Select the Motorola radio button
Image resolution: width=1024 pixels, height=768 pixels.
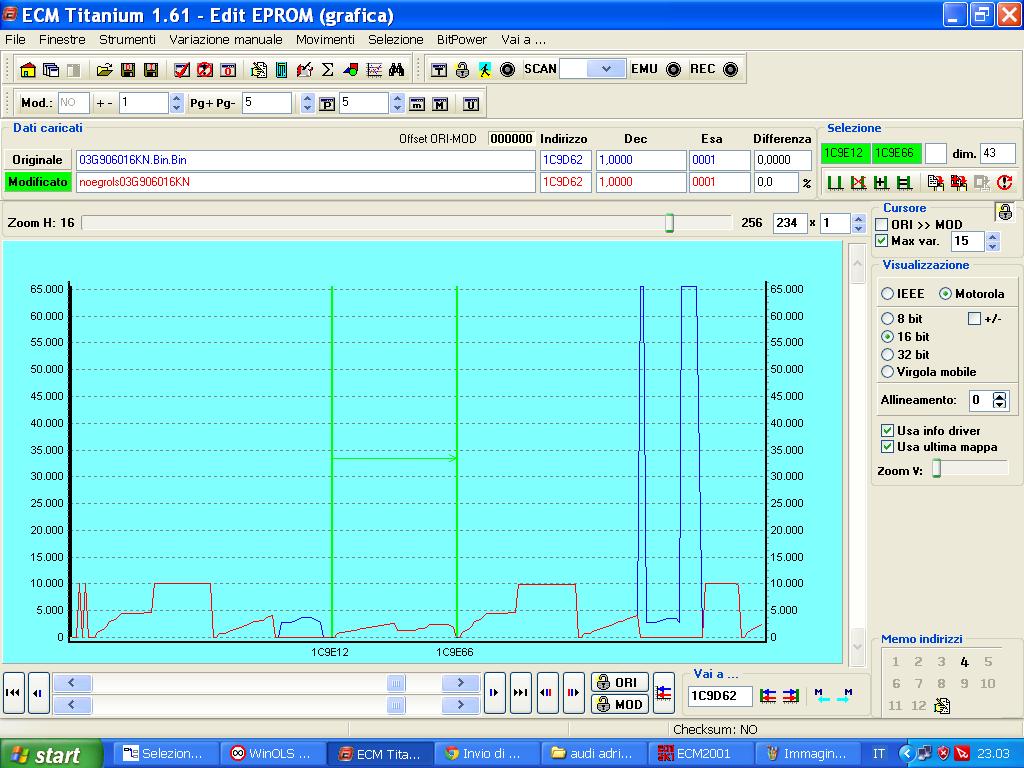click(945, 294)
